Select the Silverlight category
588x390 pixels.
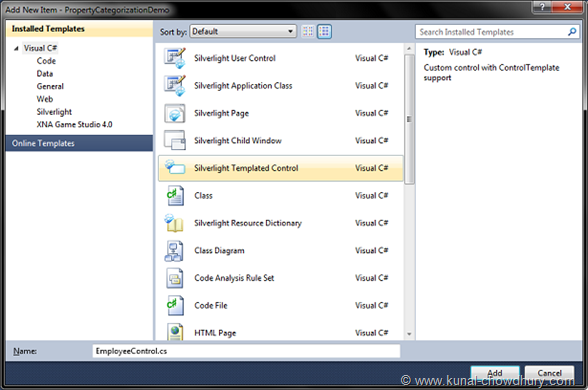[x=54, y=112]
